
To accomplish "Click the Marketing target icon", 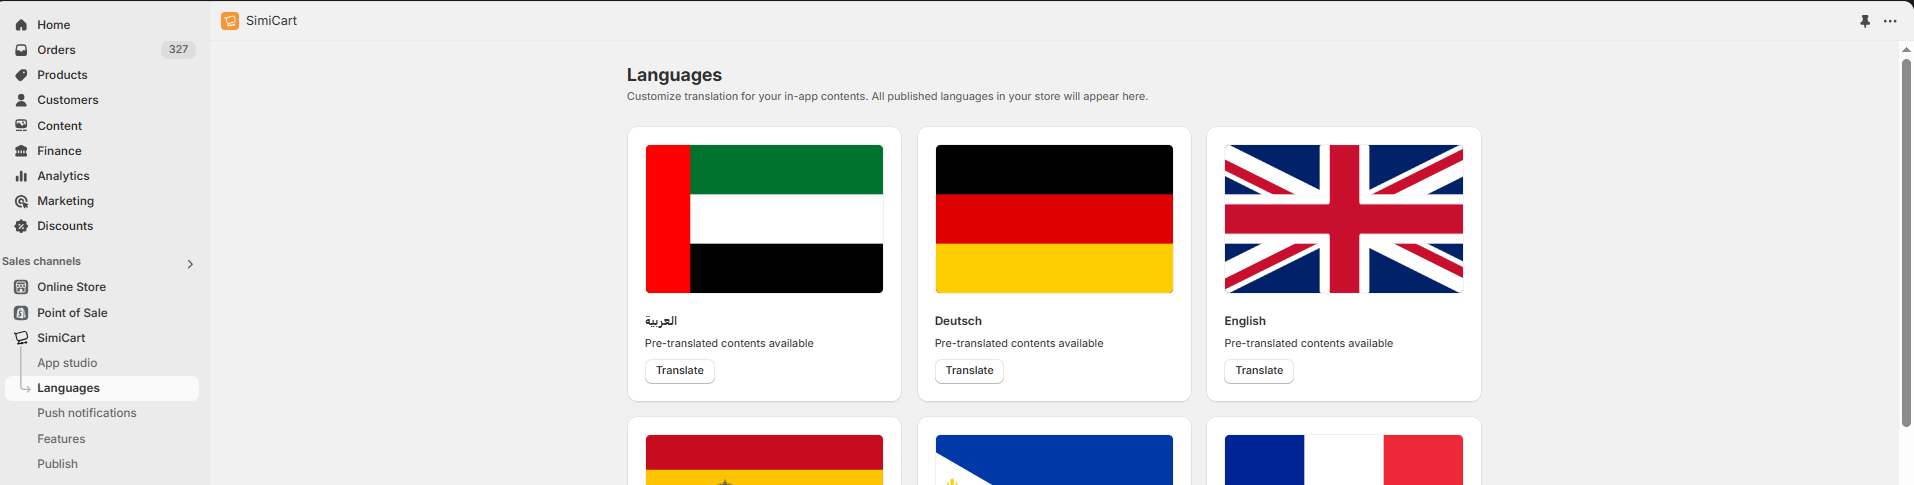I will tap(21, 201).
